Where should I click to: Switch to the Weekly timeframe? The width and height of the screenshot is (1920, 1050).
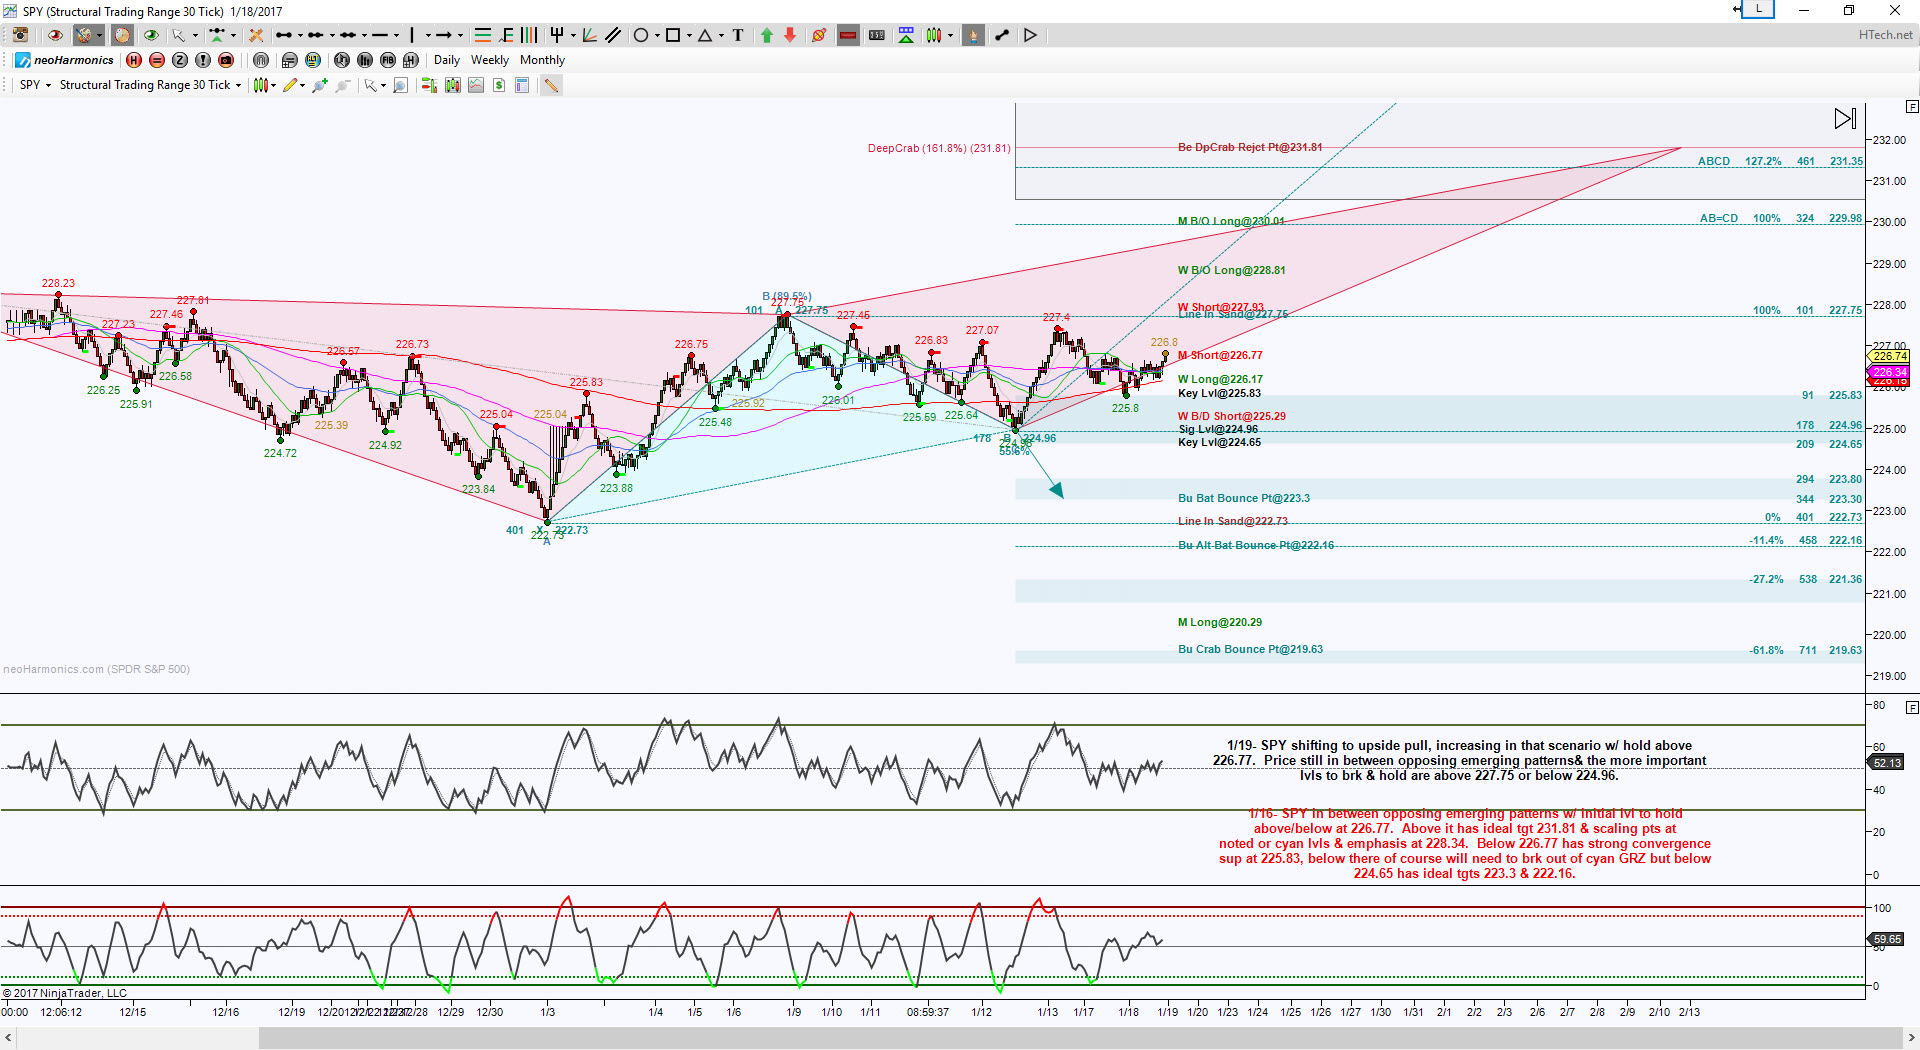coord(490,60)
